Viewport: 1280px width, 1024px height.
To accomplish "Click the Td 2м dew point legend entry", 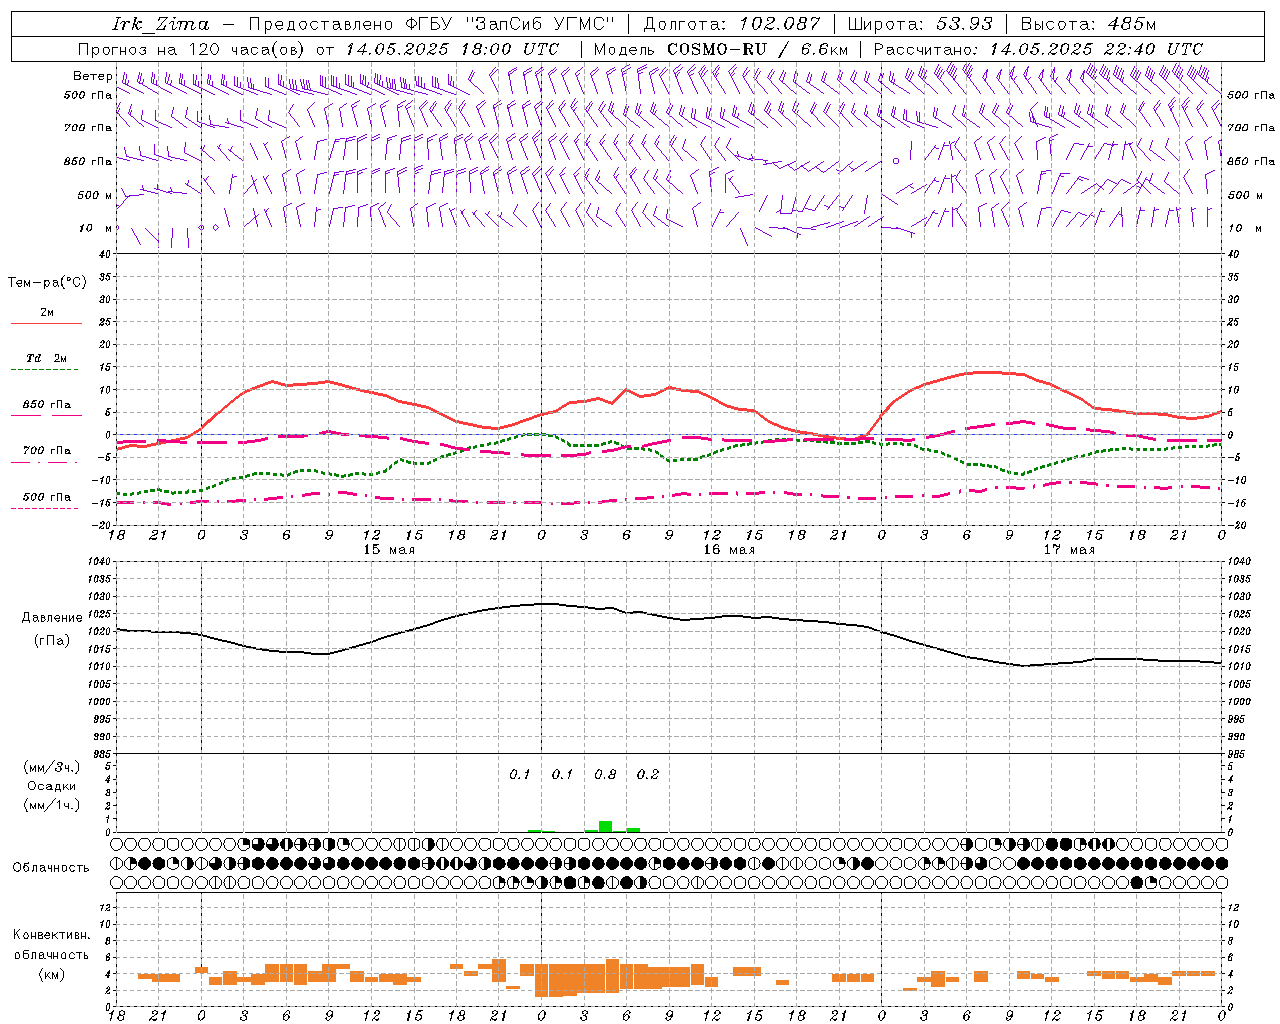I will pos(47,358).
